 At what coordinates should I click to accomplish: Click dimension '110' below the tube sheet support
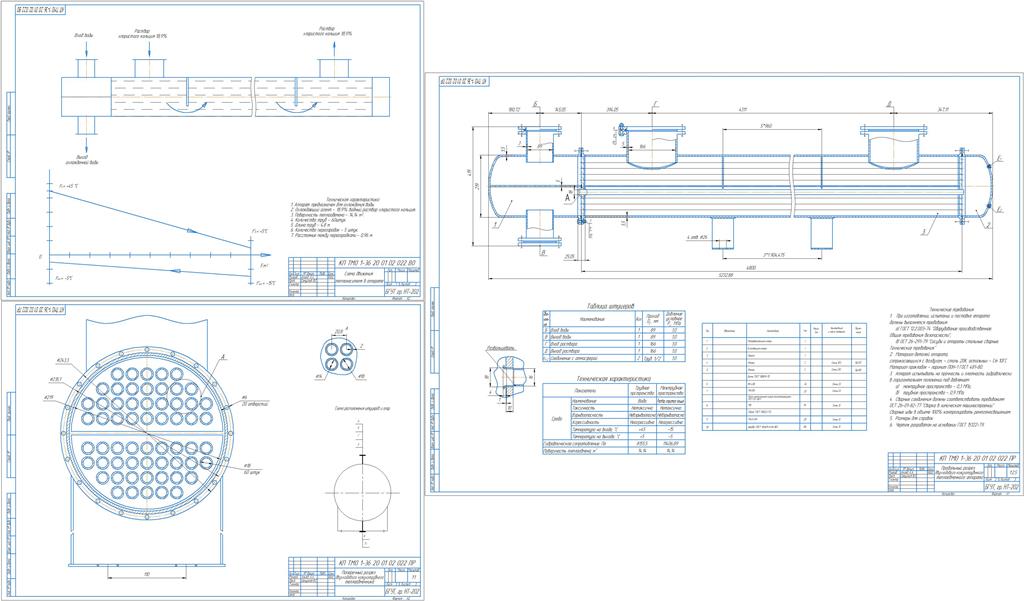[x=148, y=574]
